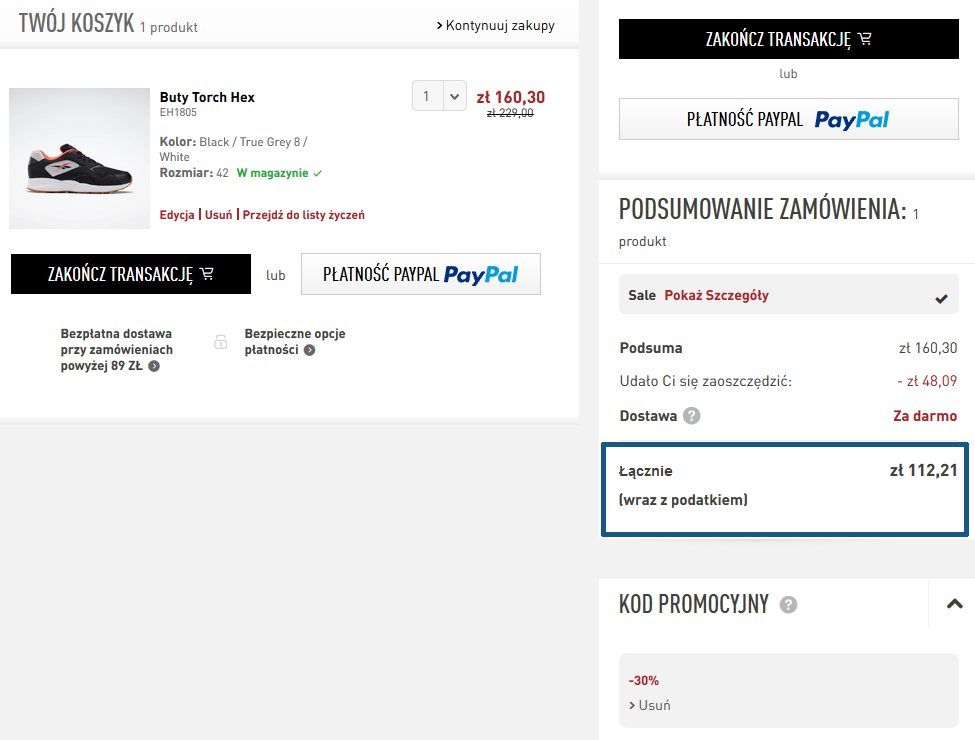Click Pokaż Szczegóły in the Sale row

[716, 295]
